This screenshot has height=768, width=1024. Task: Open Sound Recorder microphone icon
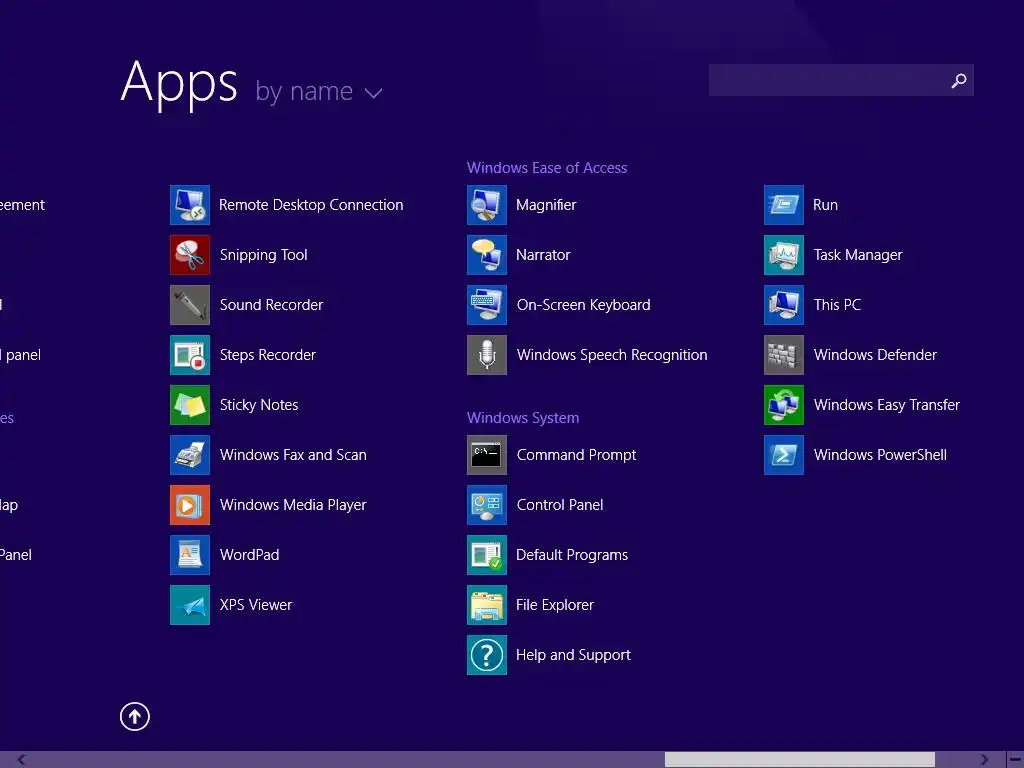coord(190,305)
